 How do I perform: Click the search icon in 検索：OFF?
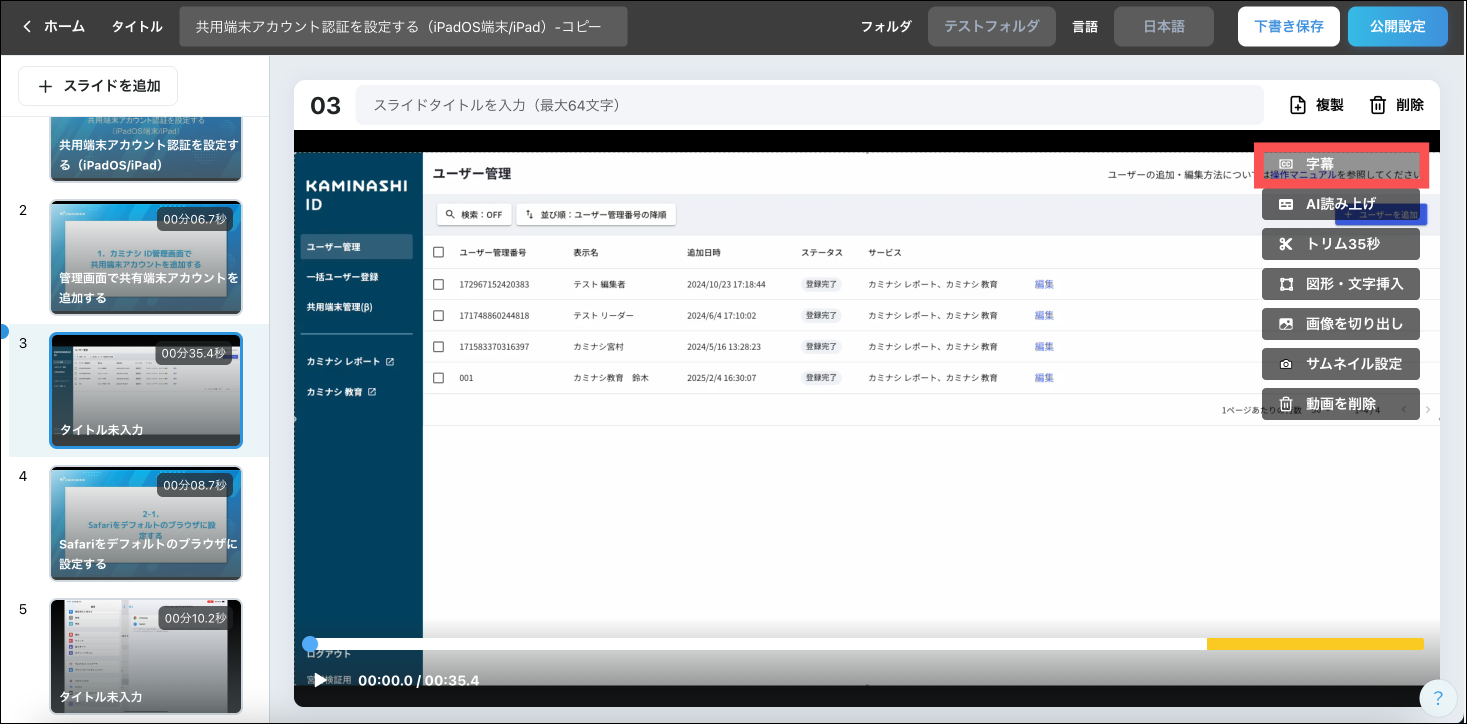click(x=451, y=214)
